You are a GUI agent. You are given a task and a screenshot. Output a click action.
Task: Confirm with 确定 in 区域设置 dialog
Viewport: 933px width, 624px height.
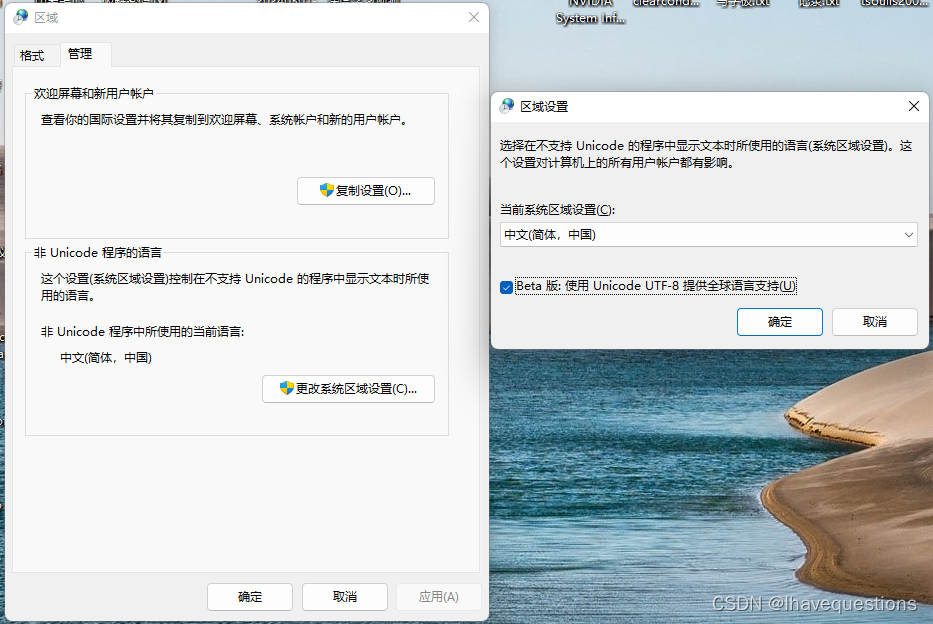pos(779,322)
